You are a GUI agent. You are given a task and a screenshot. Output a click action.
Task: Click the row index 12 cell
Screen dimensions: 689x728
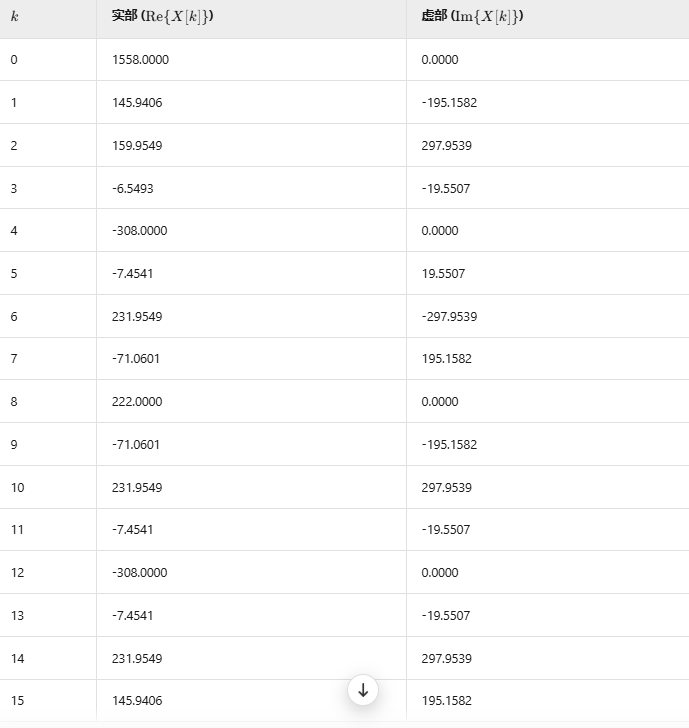pyautogui.click(x=17, y=573)
